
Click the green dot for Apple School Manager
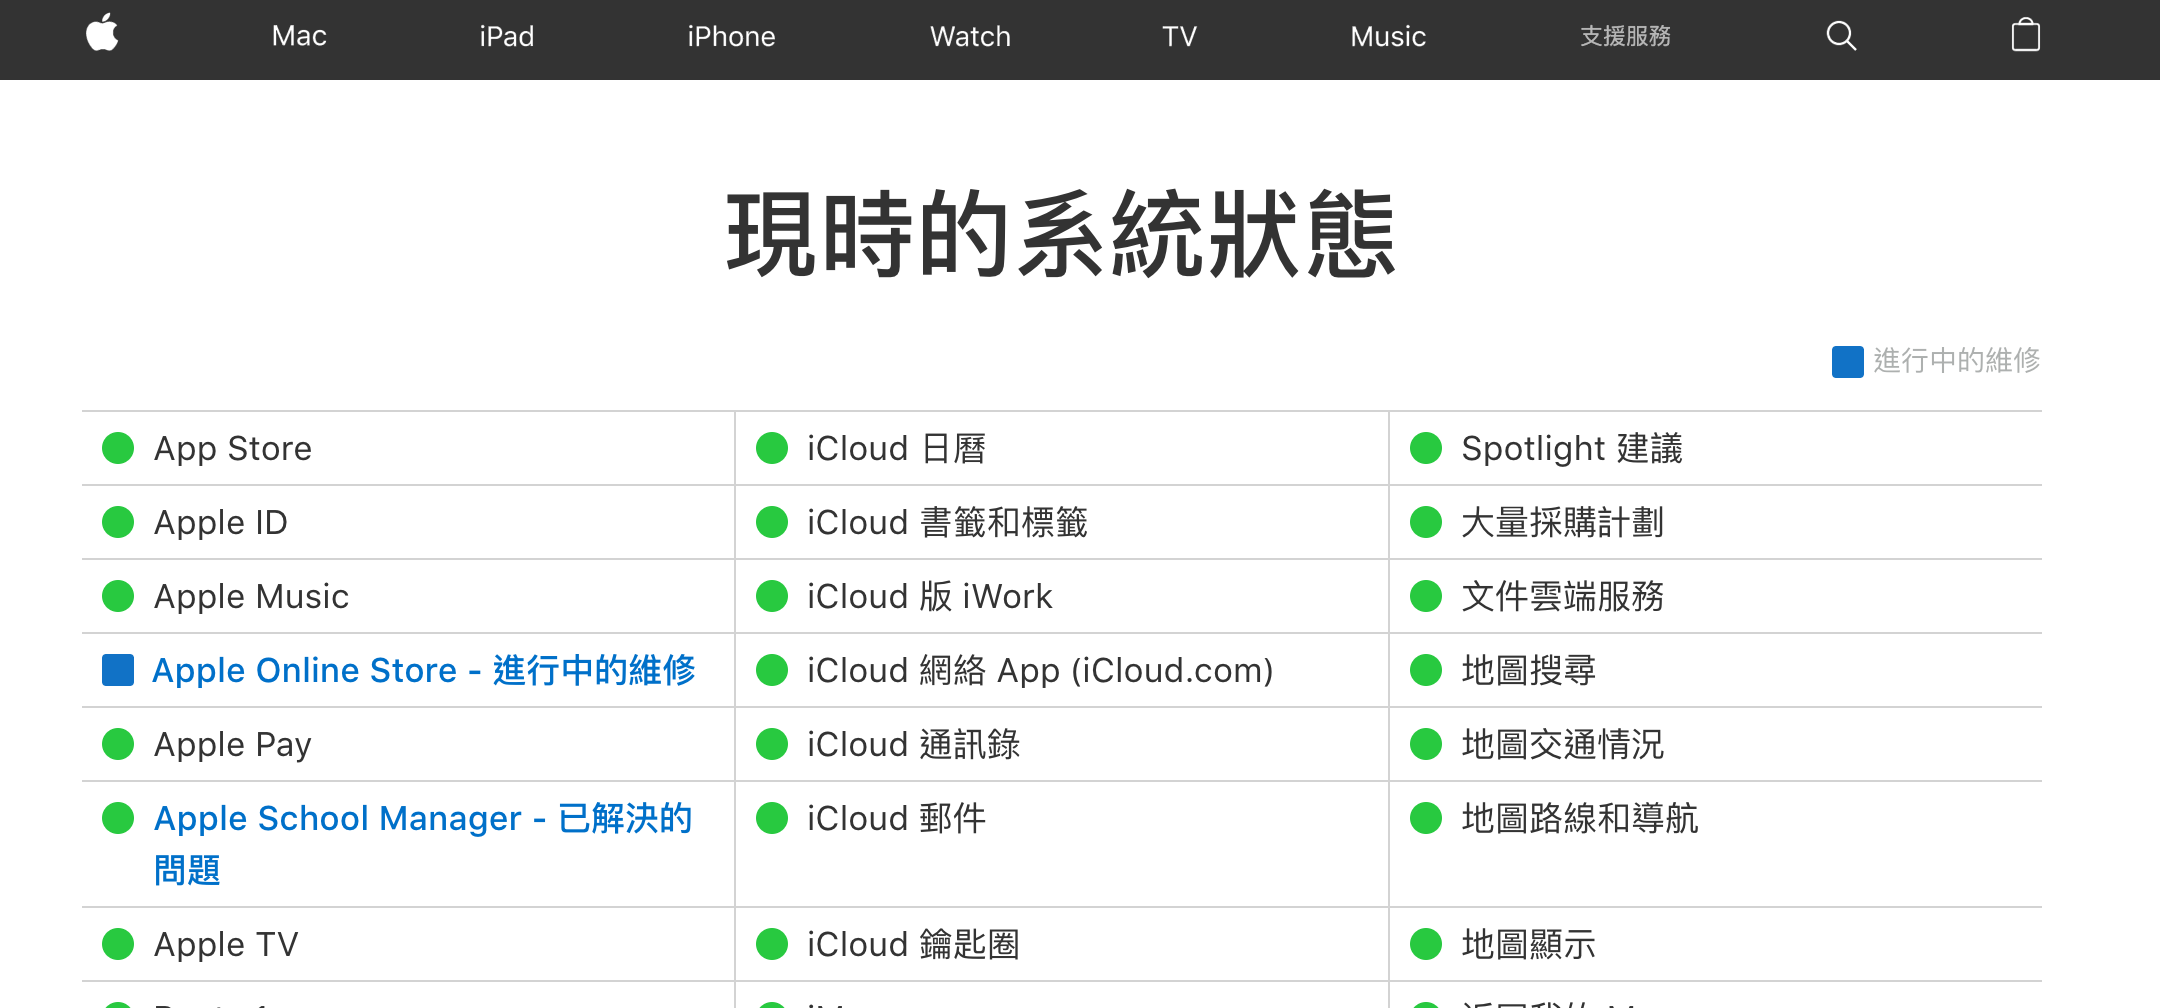(x=118, y=818)
